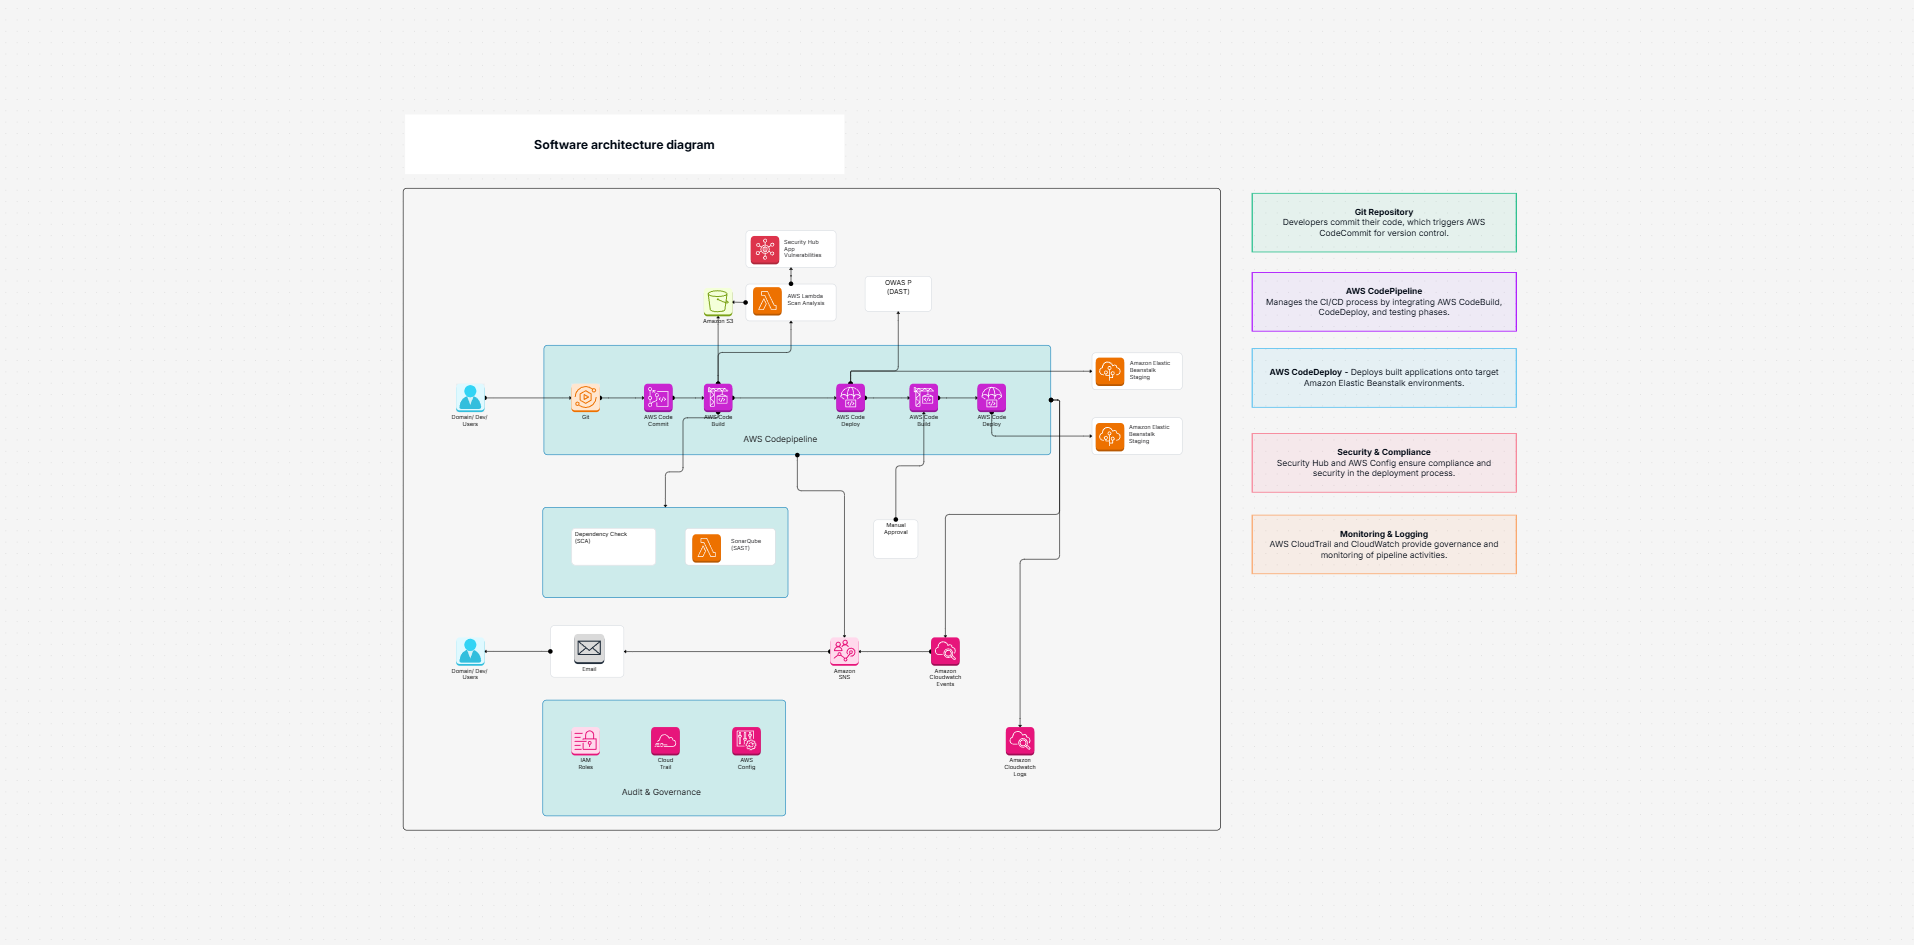Select the AWS CodeDeploy legend note
The height and width of the screenshot is (945, 1914).
[x=1384, y=378]
